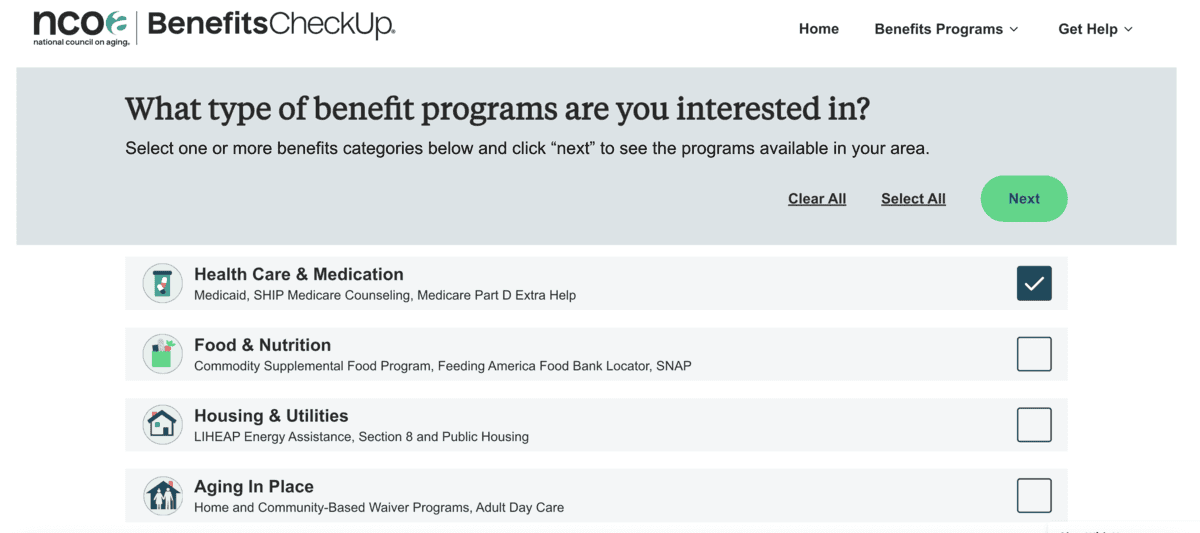The image size is (1200, 533).
Task: Enable the Aging In Place checkbox
Action: tap(1034, 496)
